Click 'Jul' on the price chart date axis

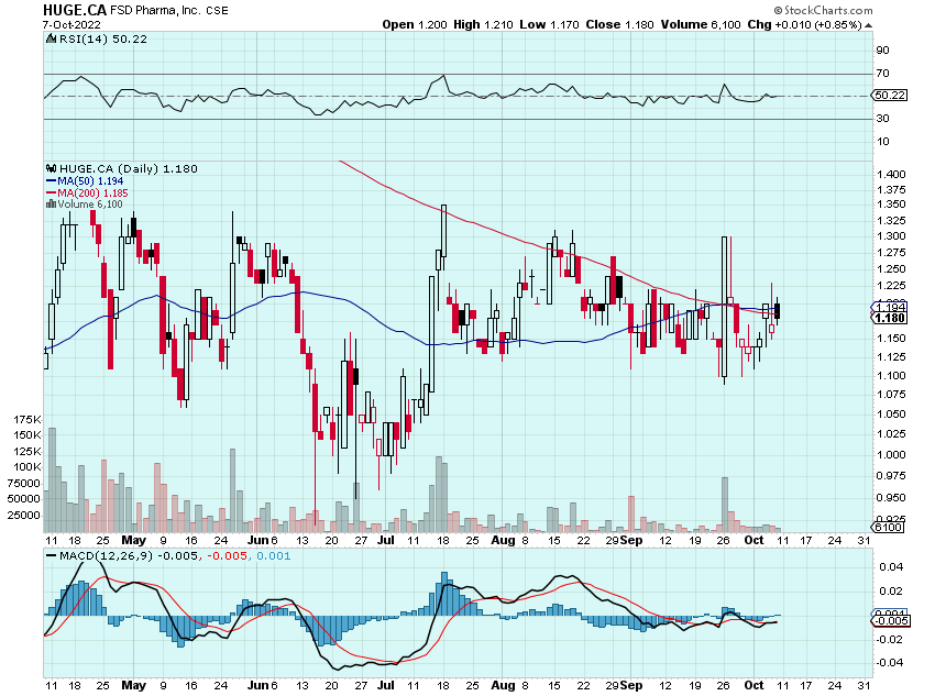(x=386, y=540)
